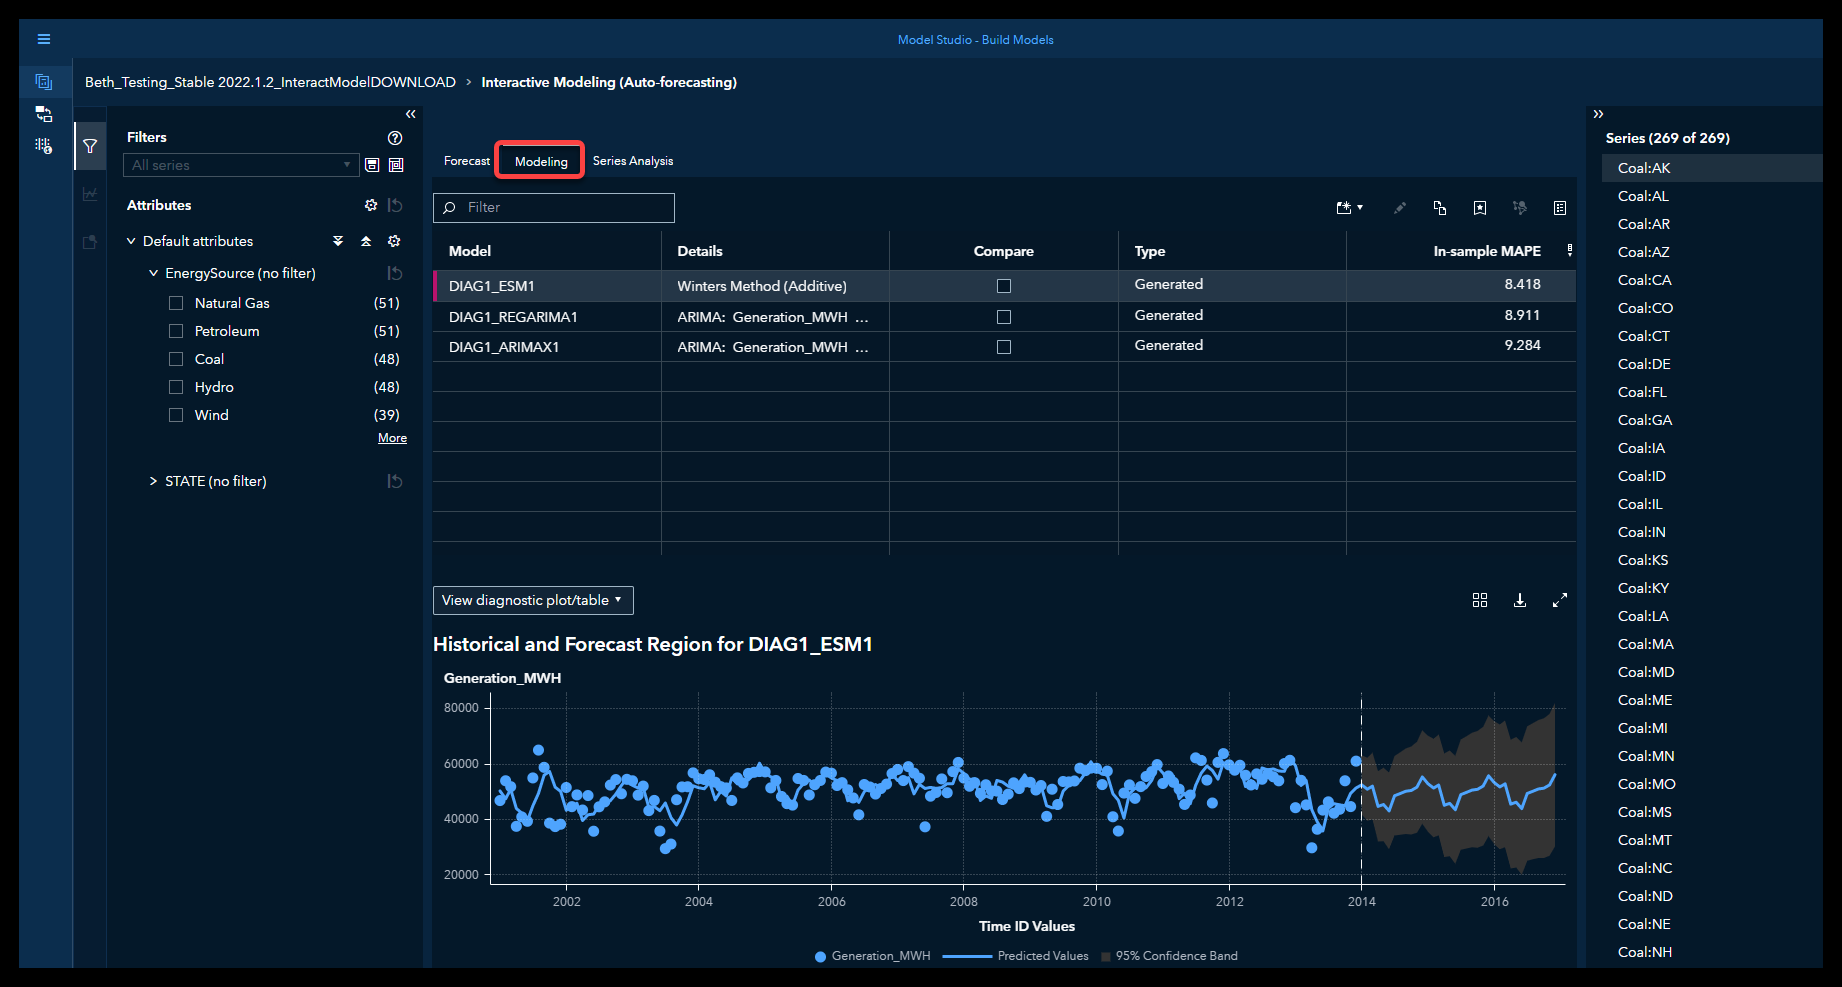Open the View diagnostic plot/table dropdown

(533, 600)
